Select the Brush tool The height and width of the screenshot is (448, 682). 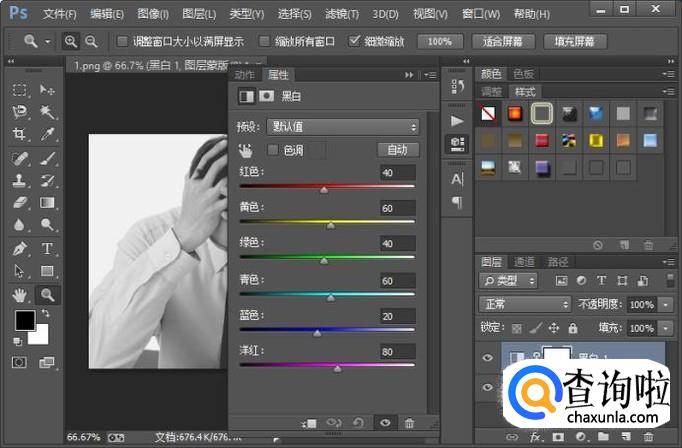click(46, 159)
